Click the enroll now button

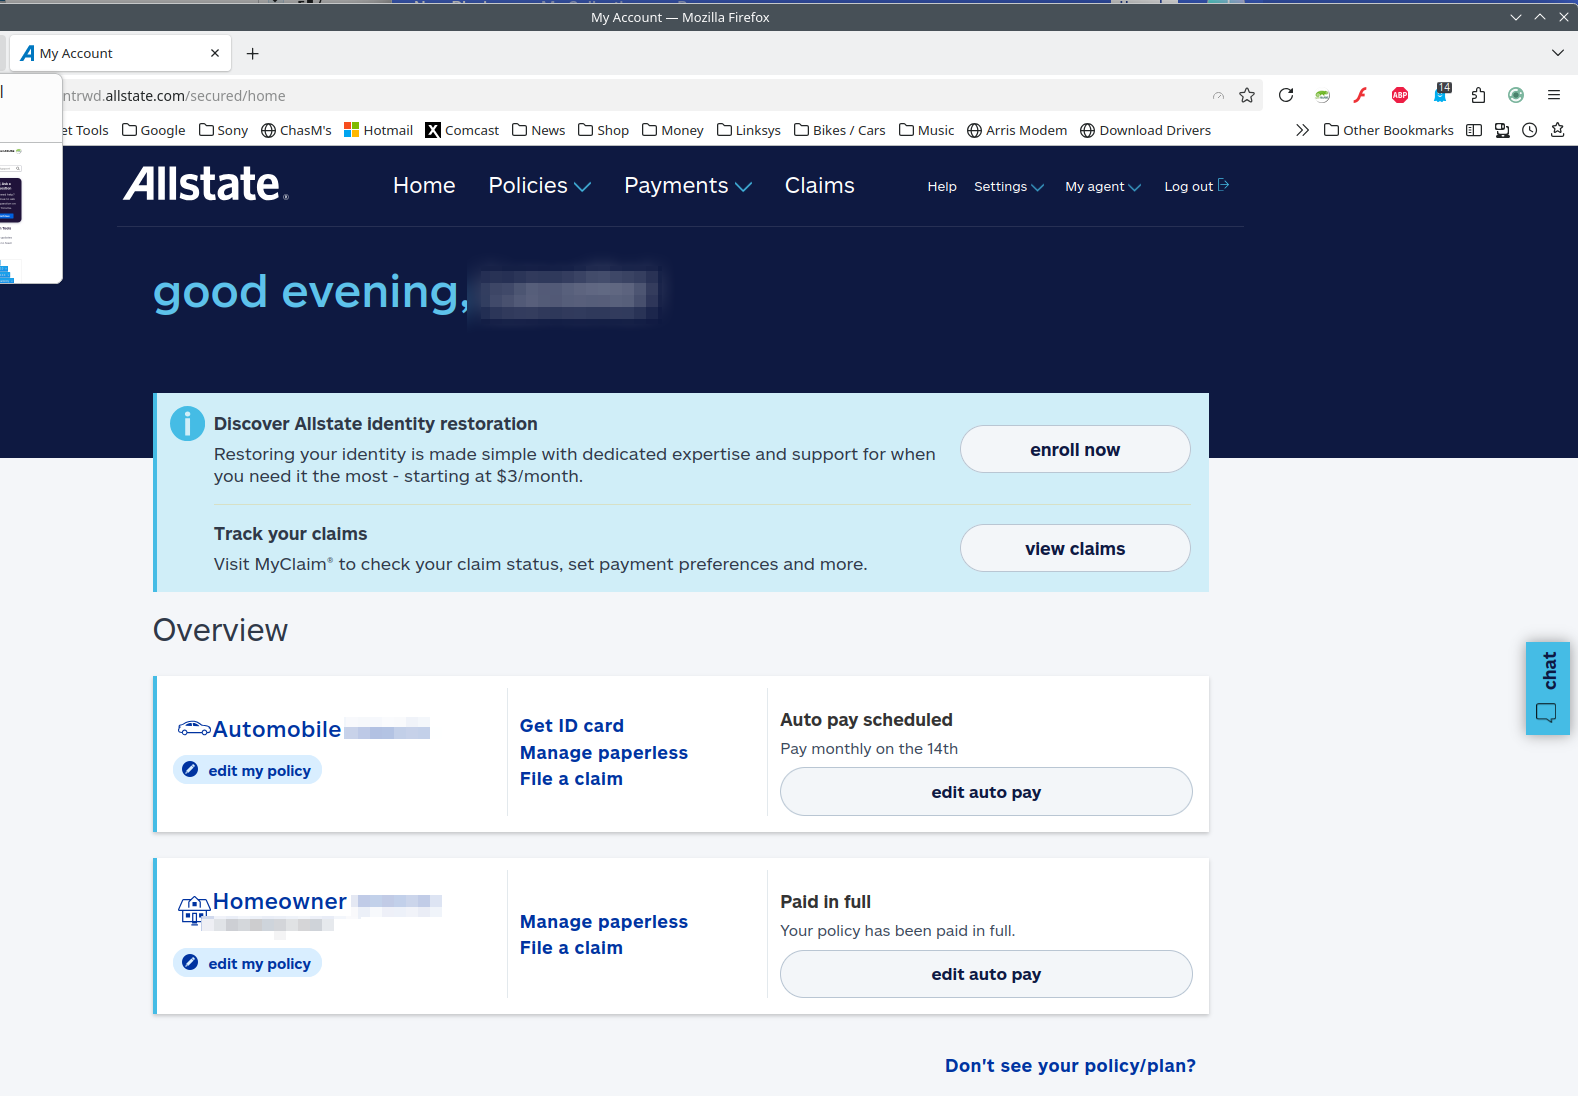pos(1075,449)
